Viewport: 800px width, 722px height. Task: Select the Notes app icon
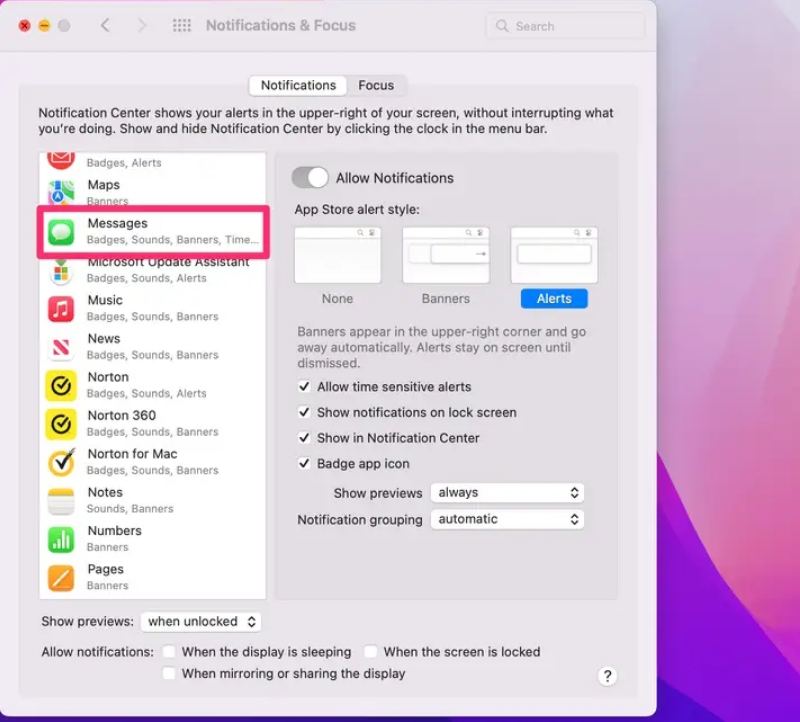tap(61, 500)
